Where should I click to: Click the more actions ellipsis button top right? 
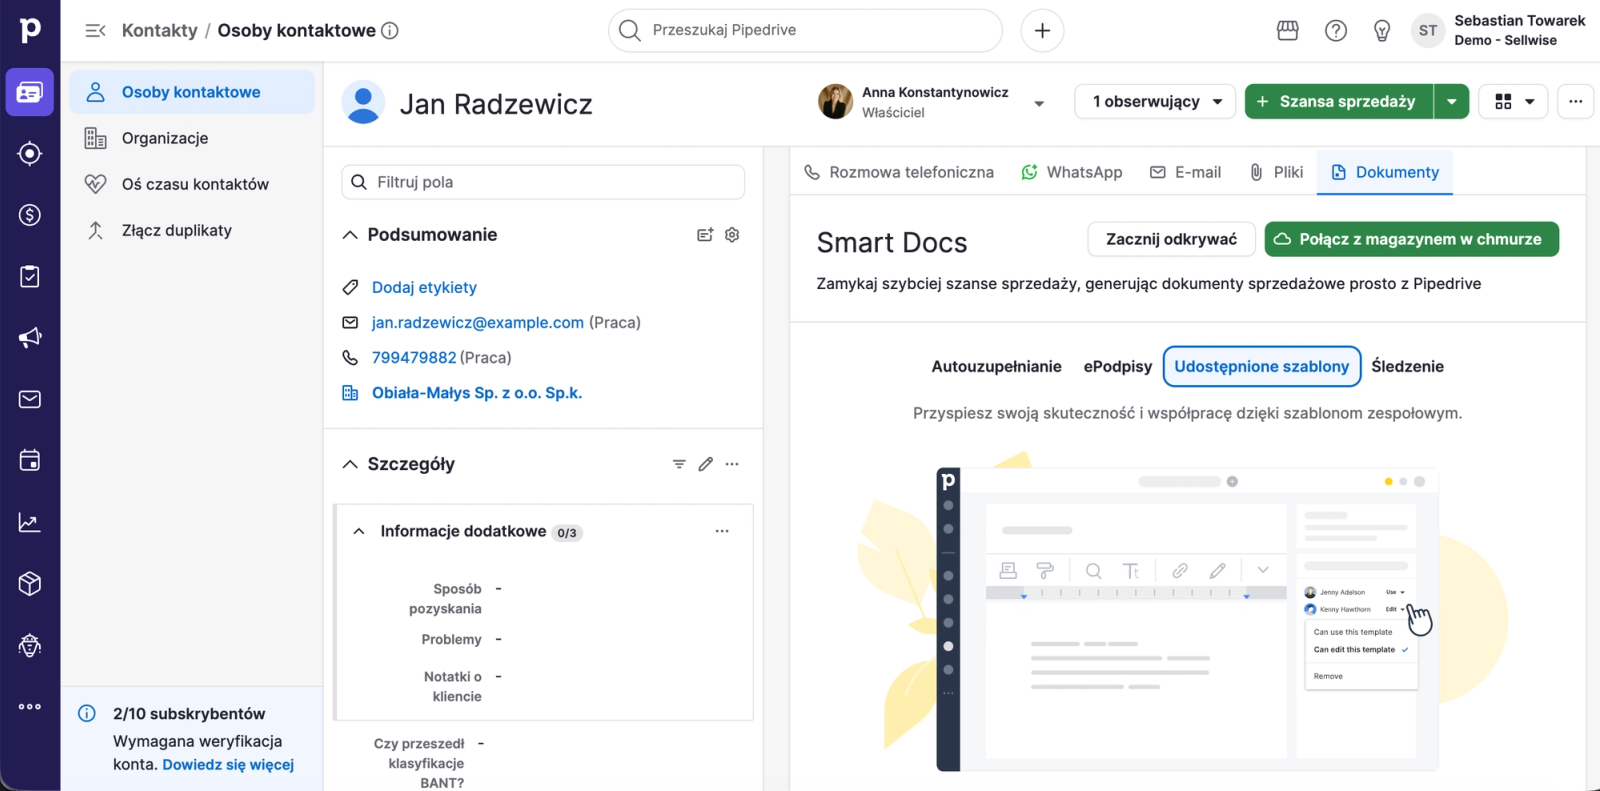[1575, 101]
